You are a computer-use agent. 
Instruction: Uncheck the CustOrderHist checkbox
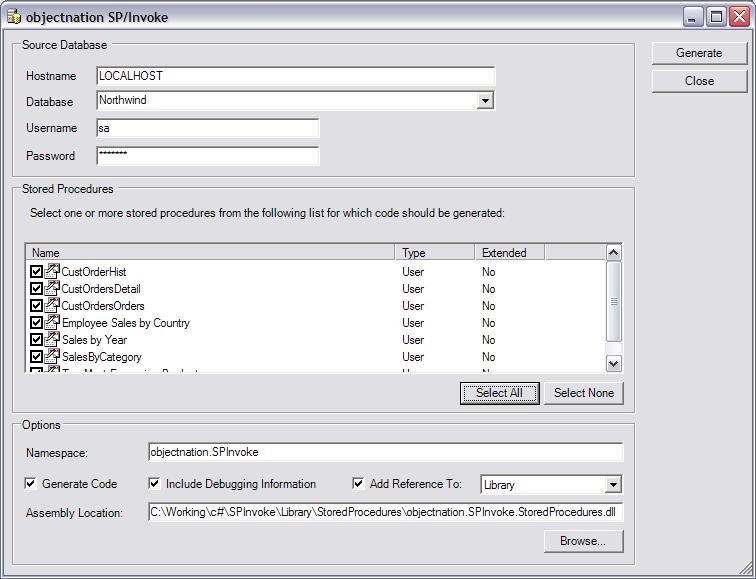coord(36,271)
